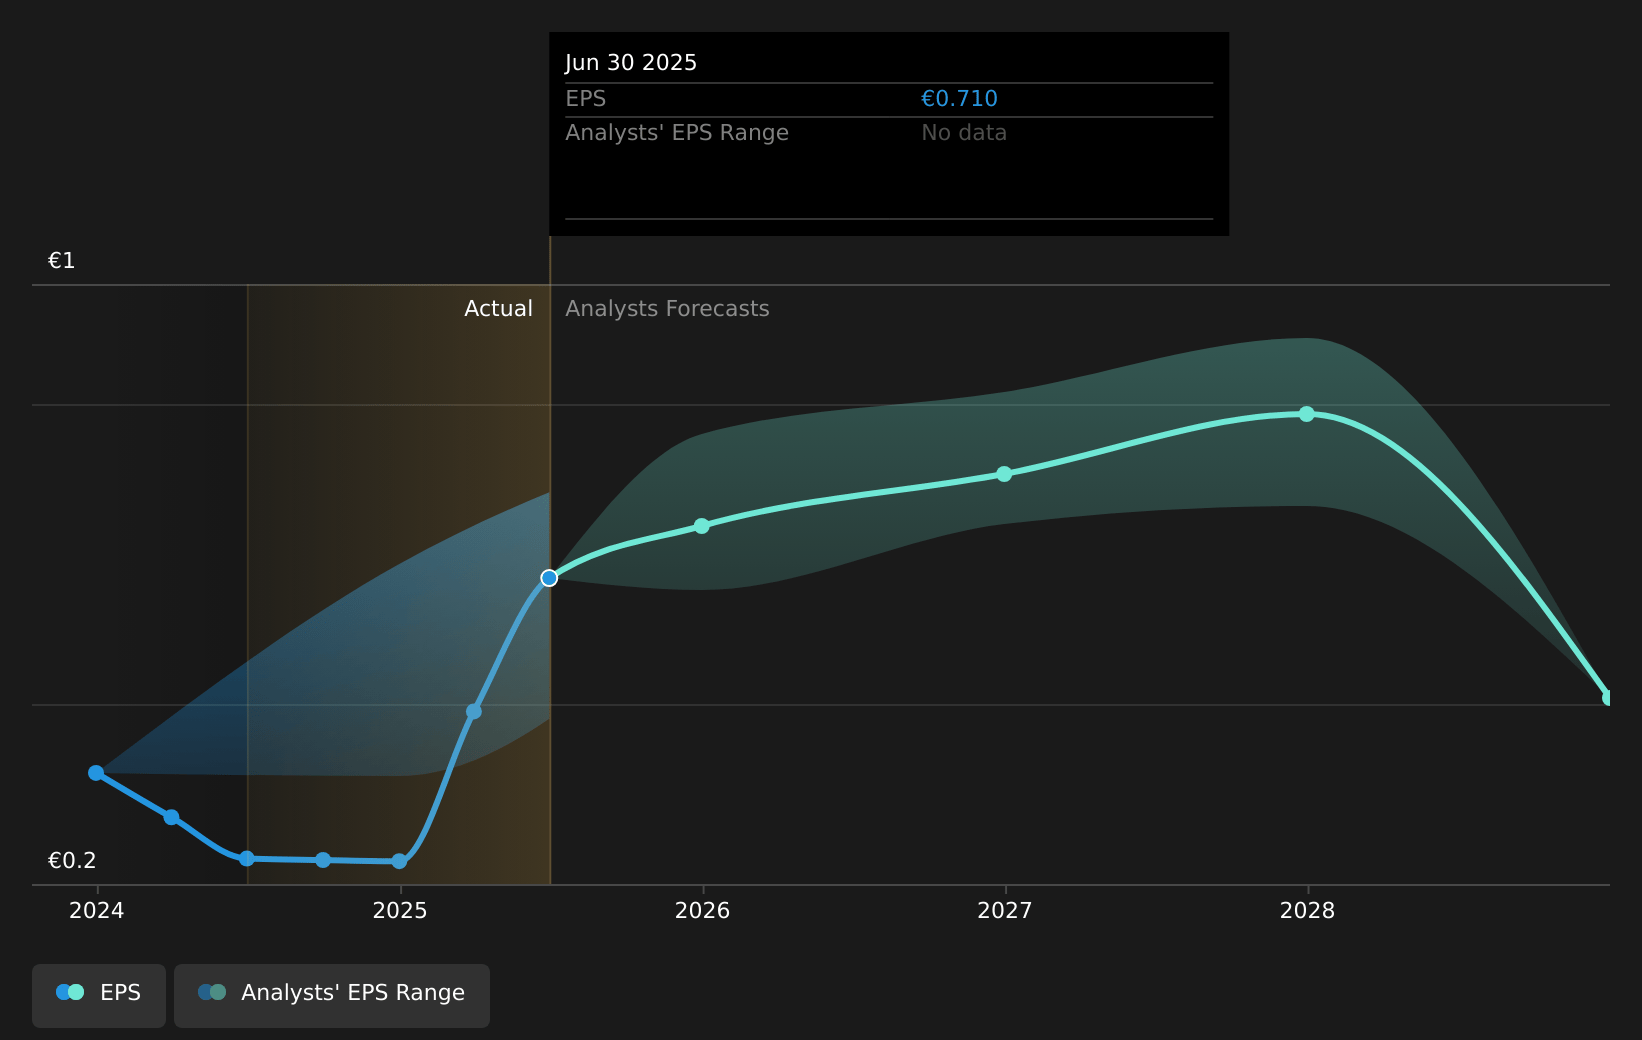Click the €0.710 EPS value in tooltip

(958, 99)
